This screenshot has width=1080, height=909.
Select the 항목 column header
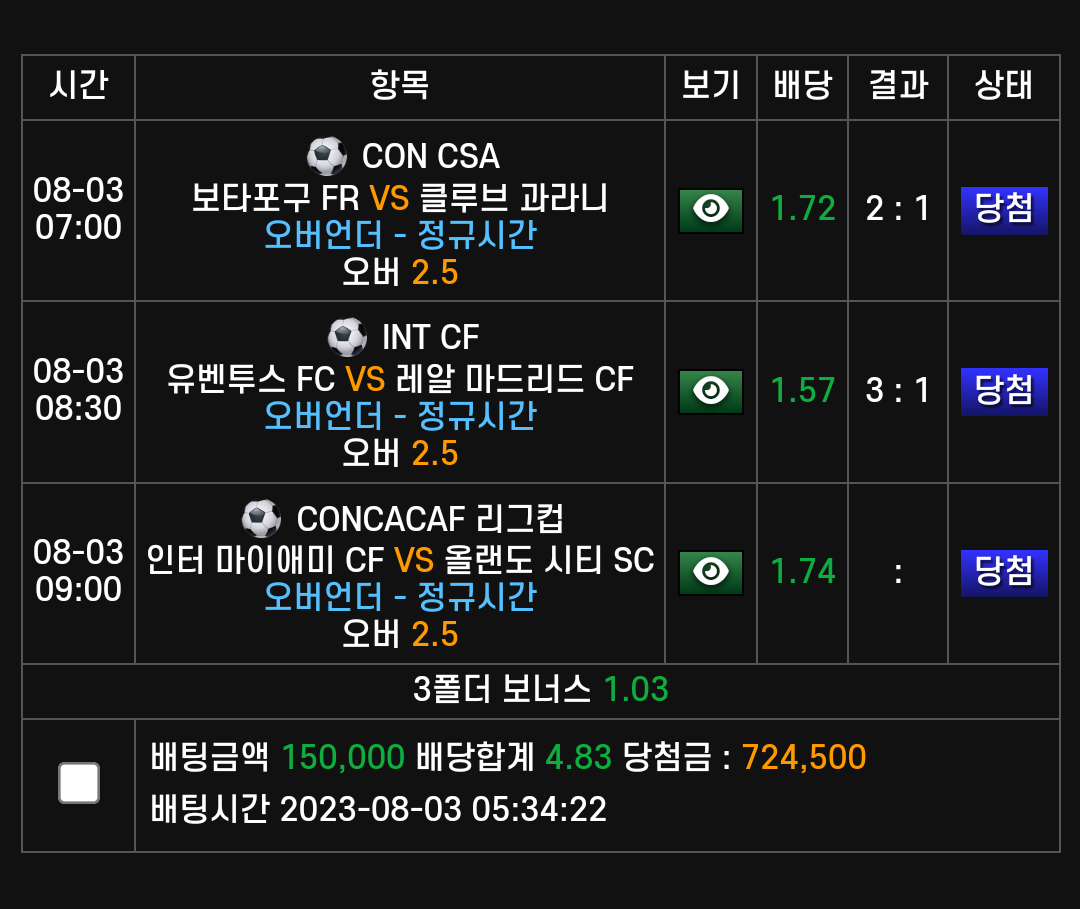[399, 86]
